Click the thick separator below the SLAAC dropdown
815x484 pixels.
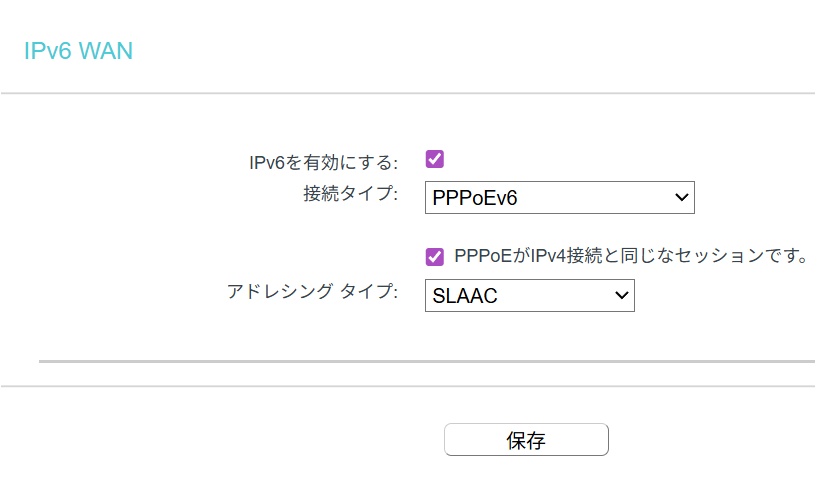pos(426,360)
